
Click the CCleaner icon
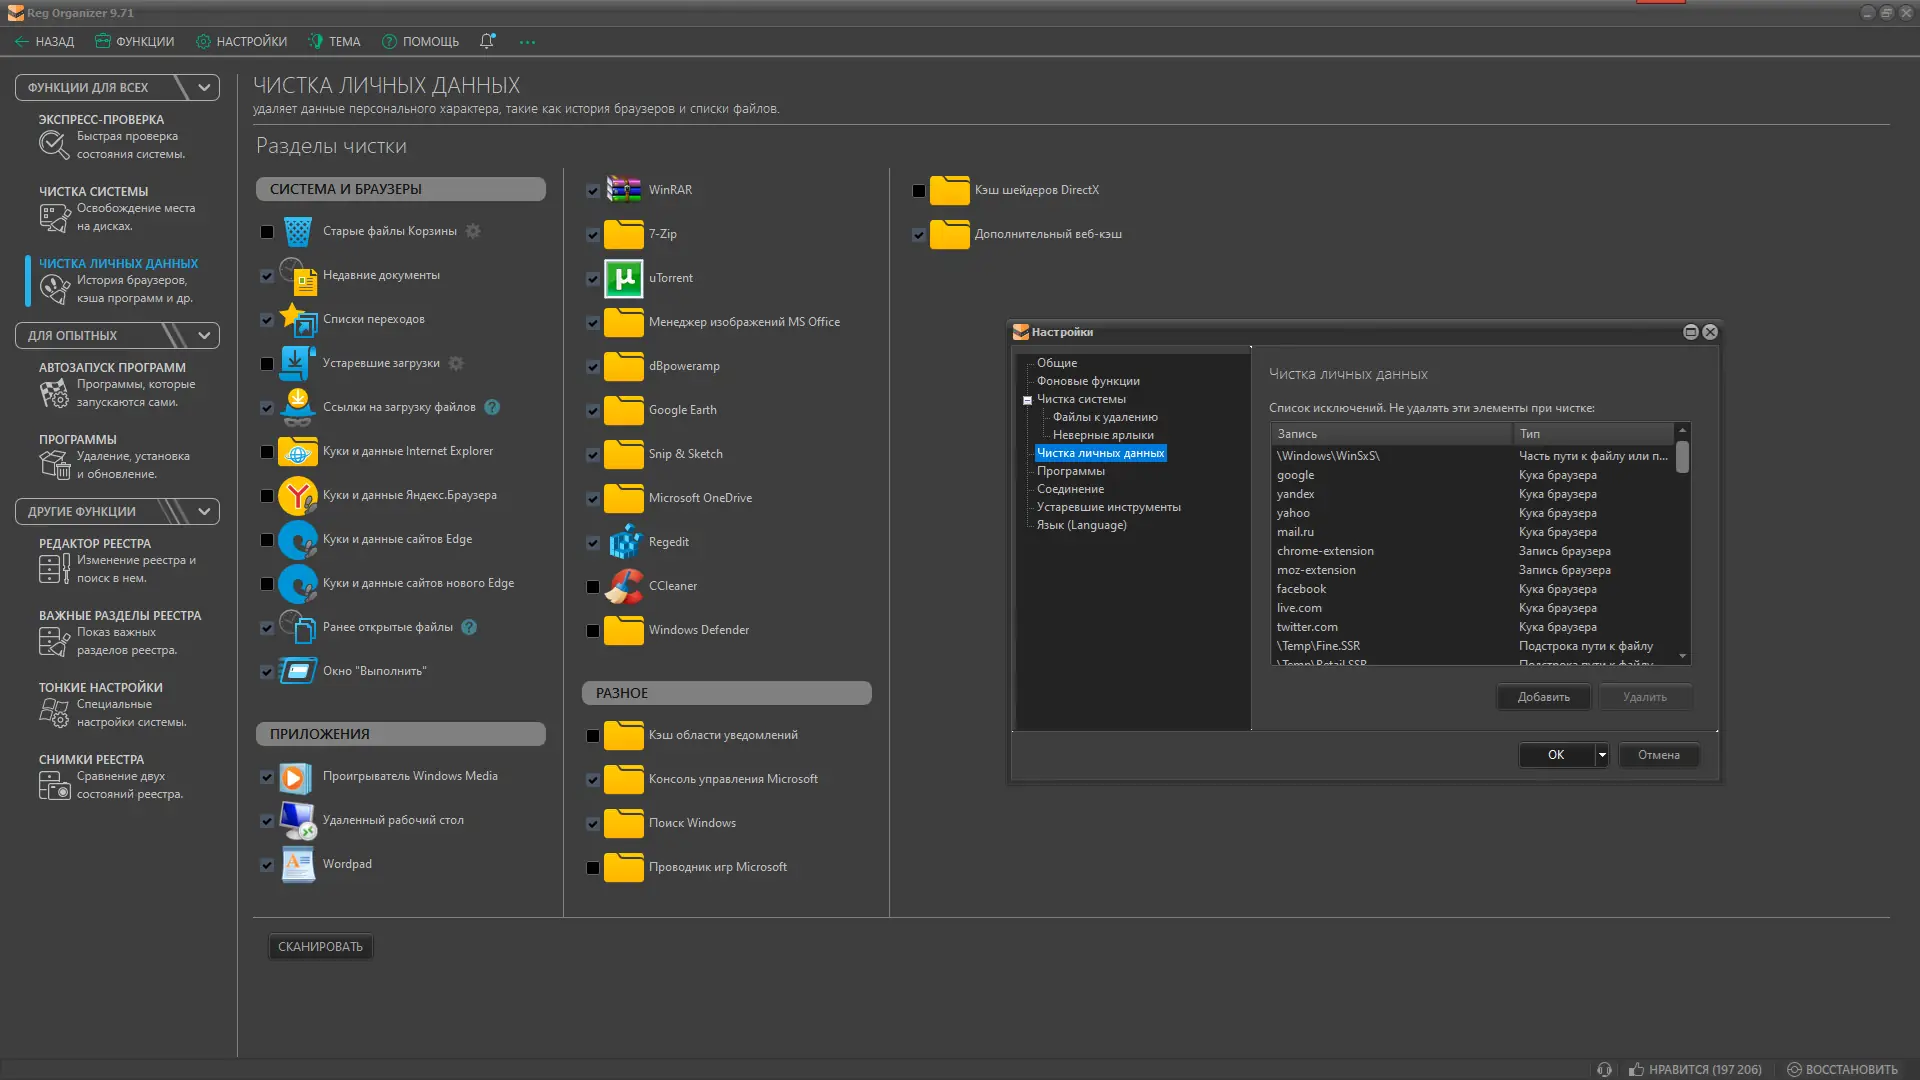[623, 586]
